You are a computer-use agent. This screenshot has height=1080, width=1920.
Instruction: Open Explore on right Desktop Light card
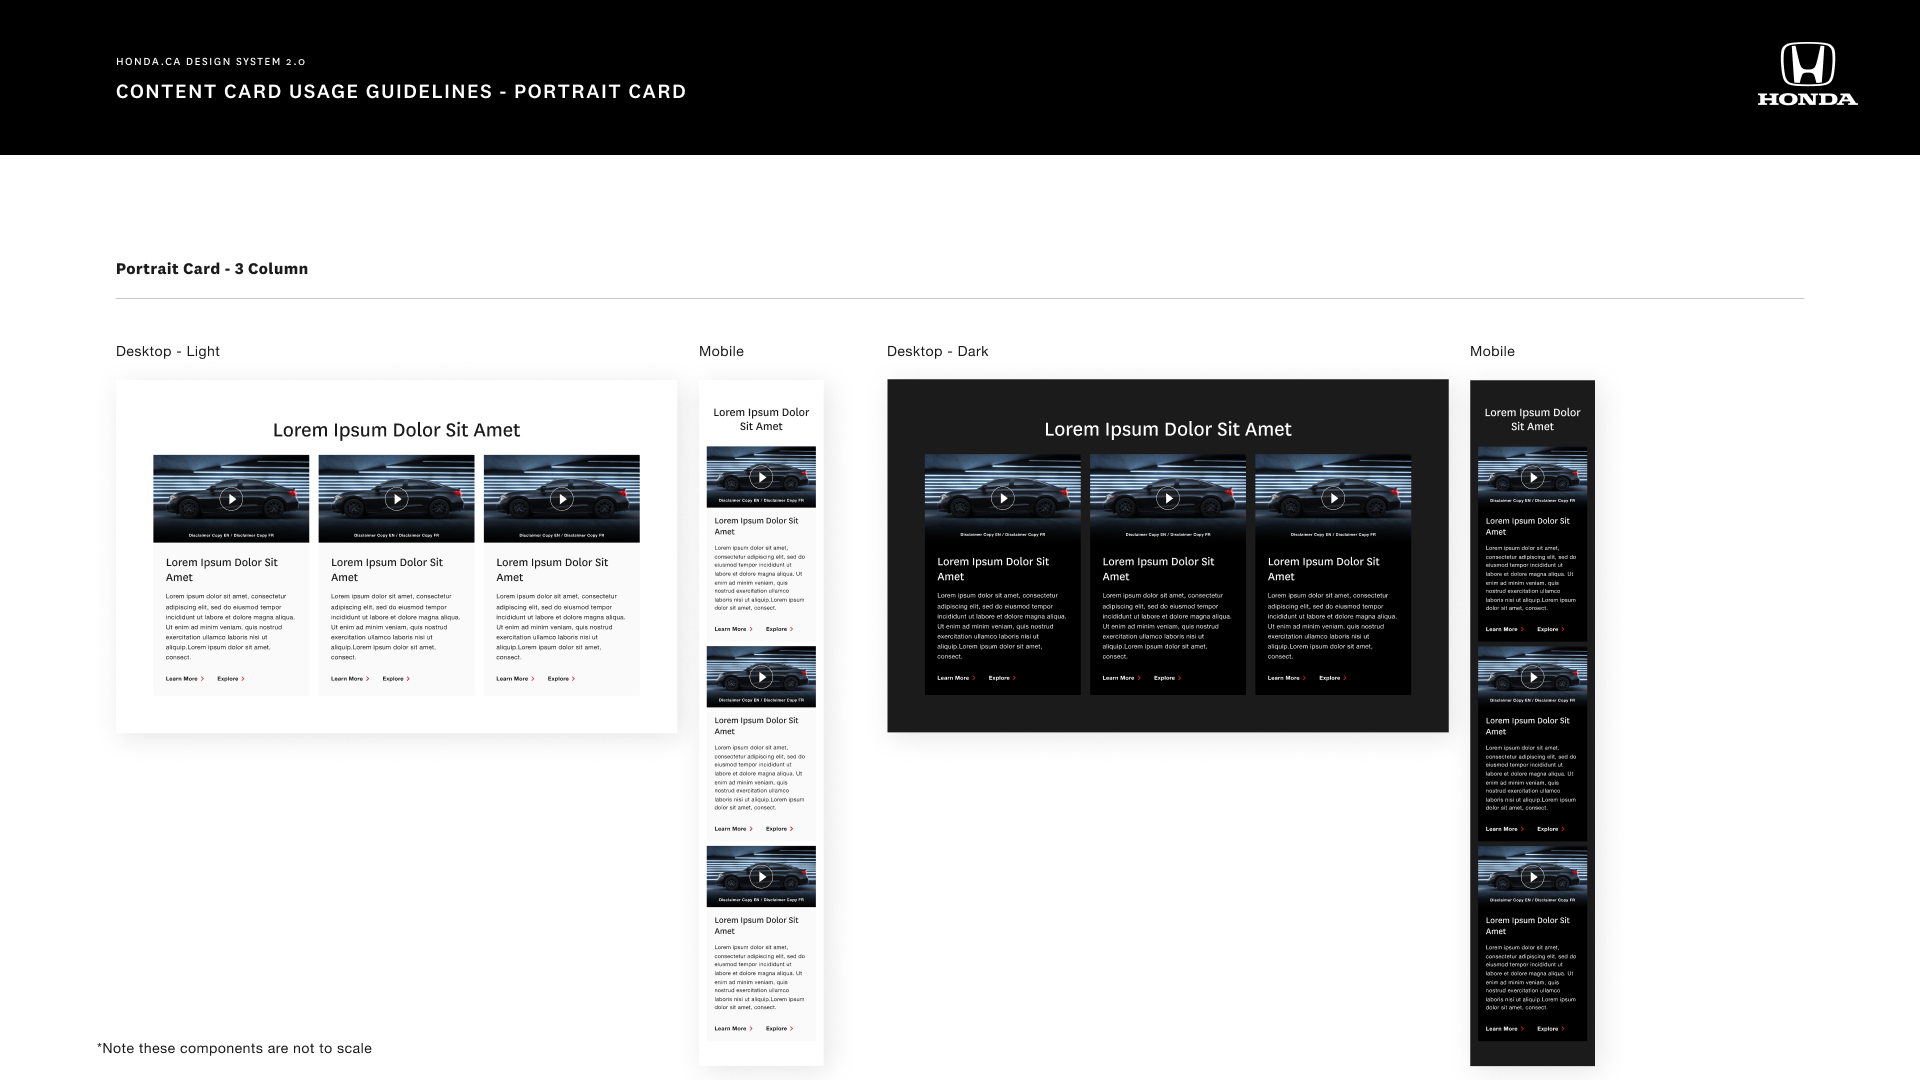click(561, 679)
